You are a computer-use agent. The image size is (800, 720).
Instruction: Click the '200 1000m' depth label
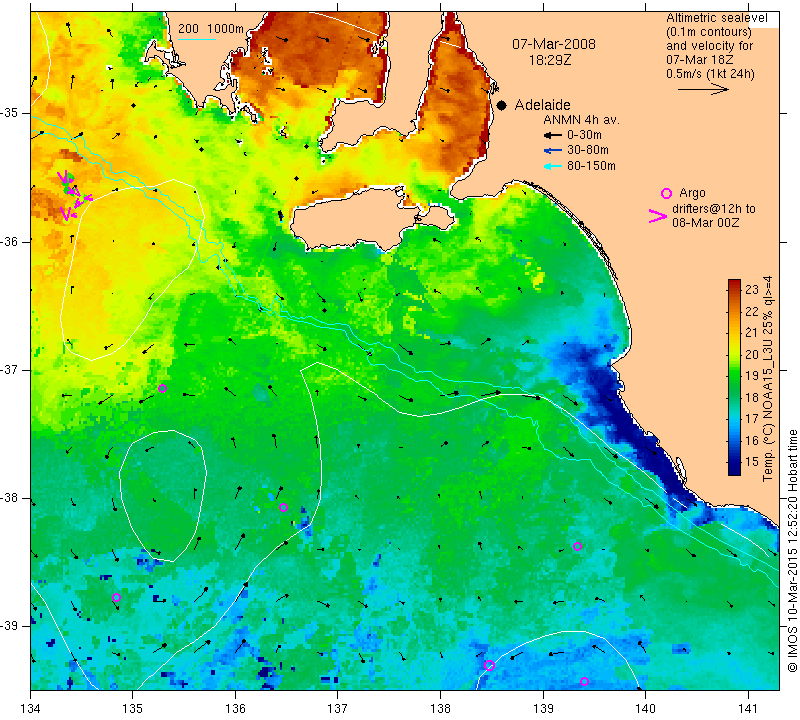click(211, 29)
